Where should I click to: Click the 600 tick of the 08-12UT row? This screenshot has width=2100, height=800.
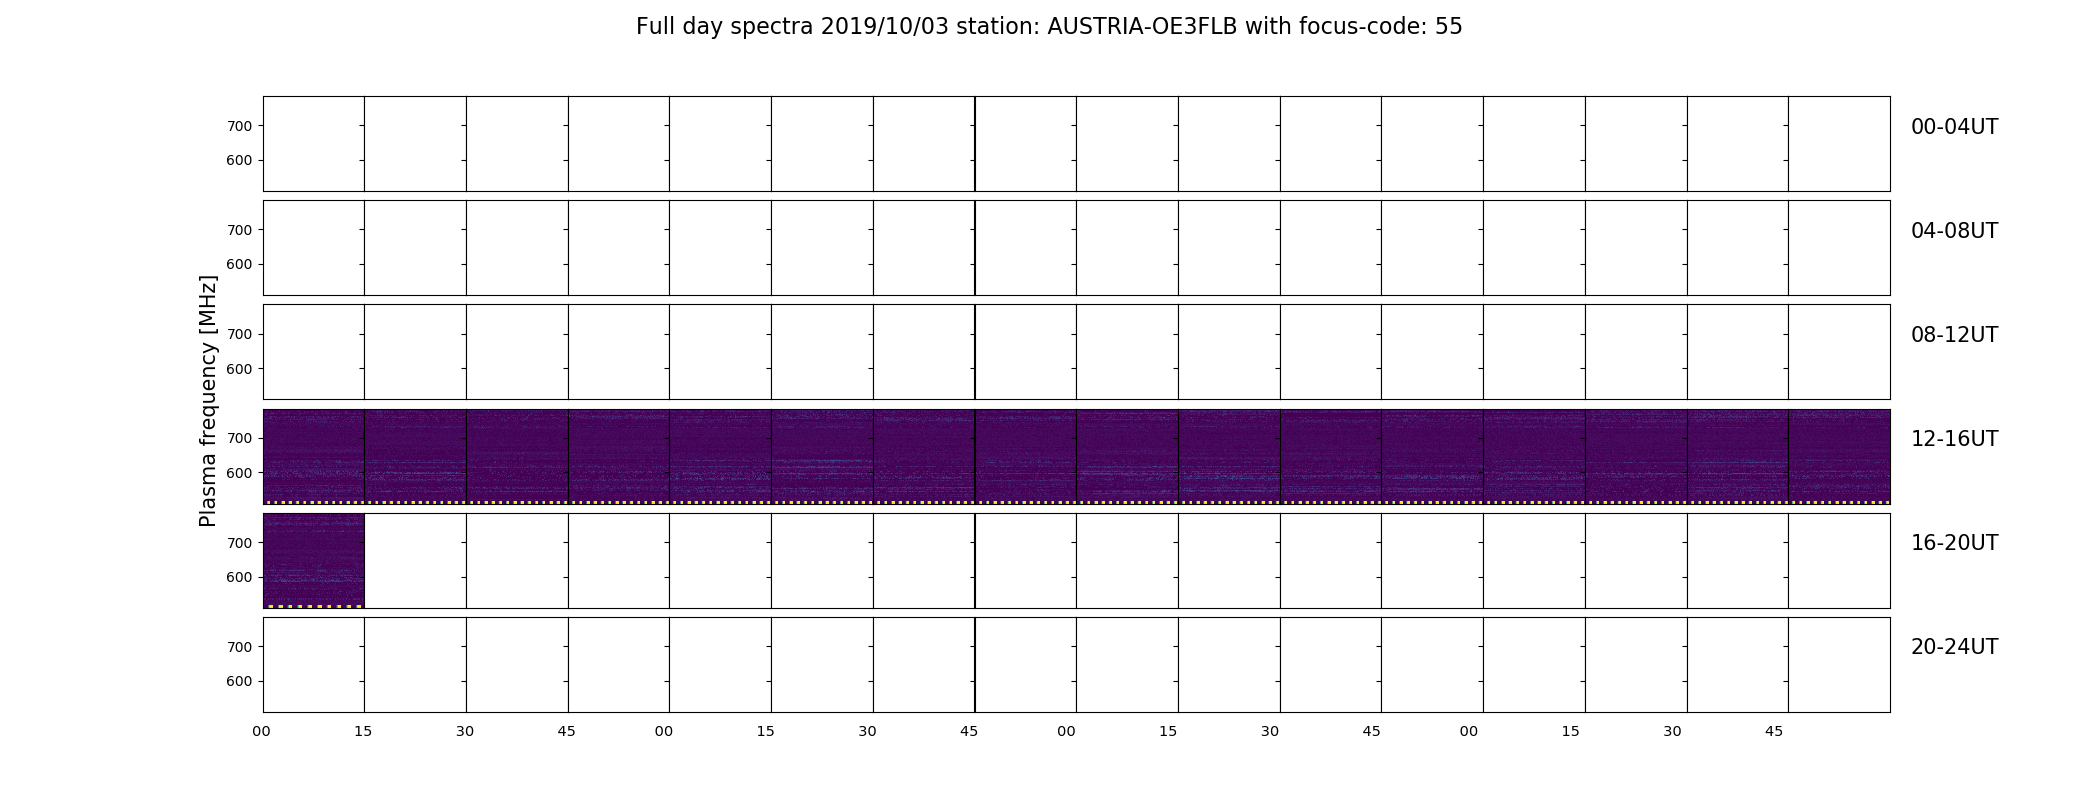pyautogui.click(x=239, y=369)
